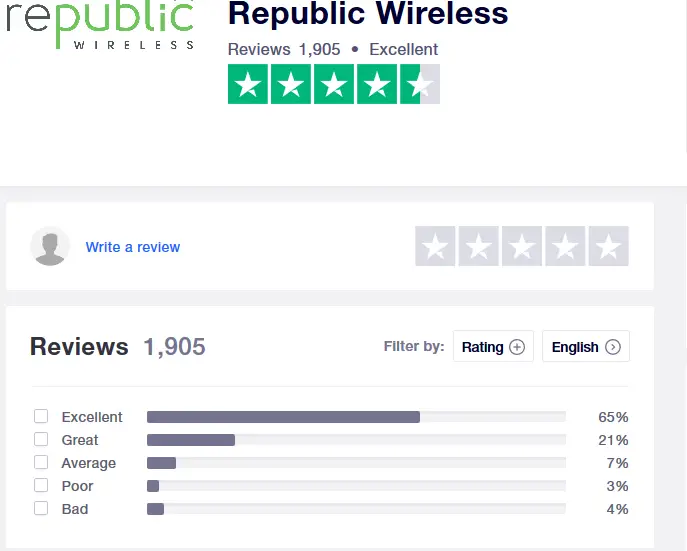
Task: Click the Excellent 65% rating bar
Action: click(x=356, y=417)
